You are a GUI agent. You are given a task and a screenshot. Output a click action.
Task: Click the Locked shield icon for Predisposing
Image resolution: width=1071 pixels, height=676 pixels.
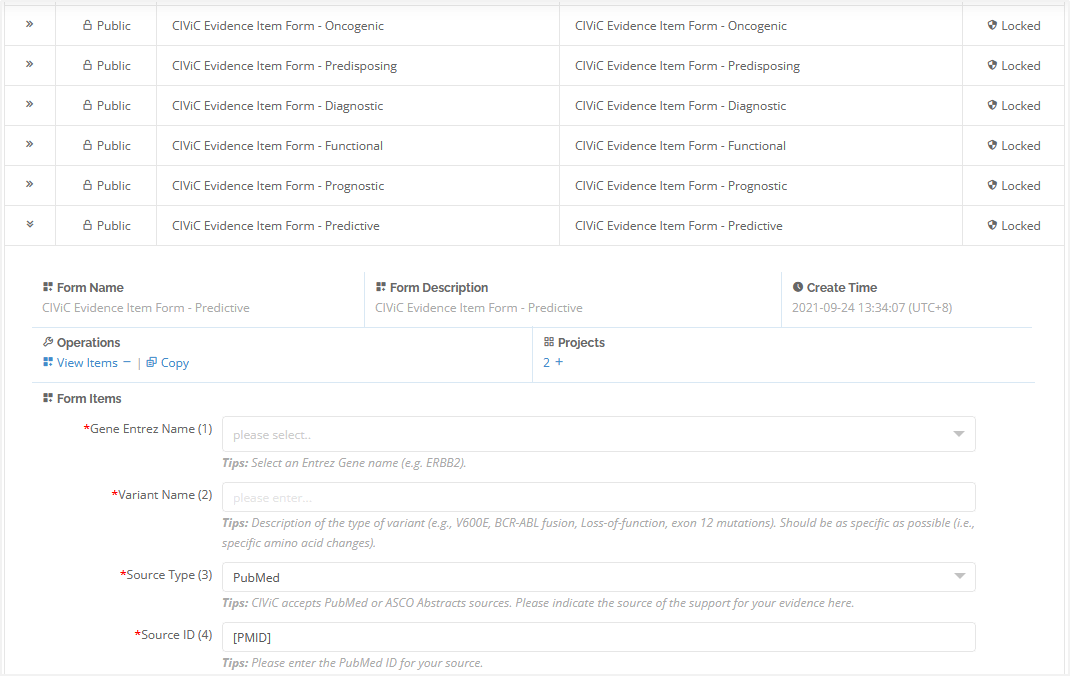pos(992,66)
